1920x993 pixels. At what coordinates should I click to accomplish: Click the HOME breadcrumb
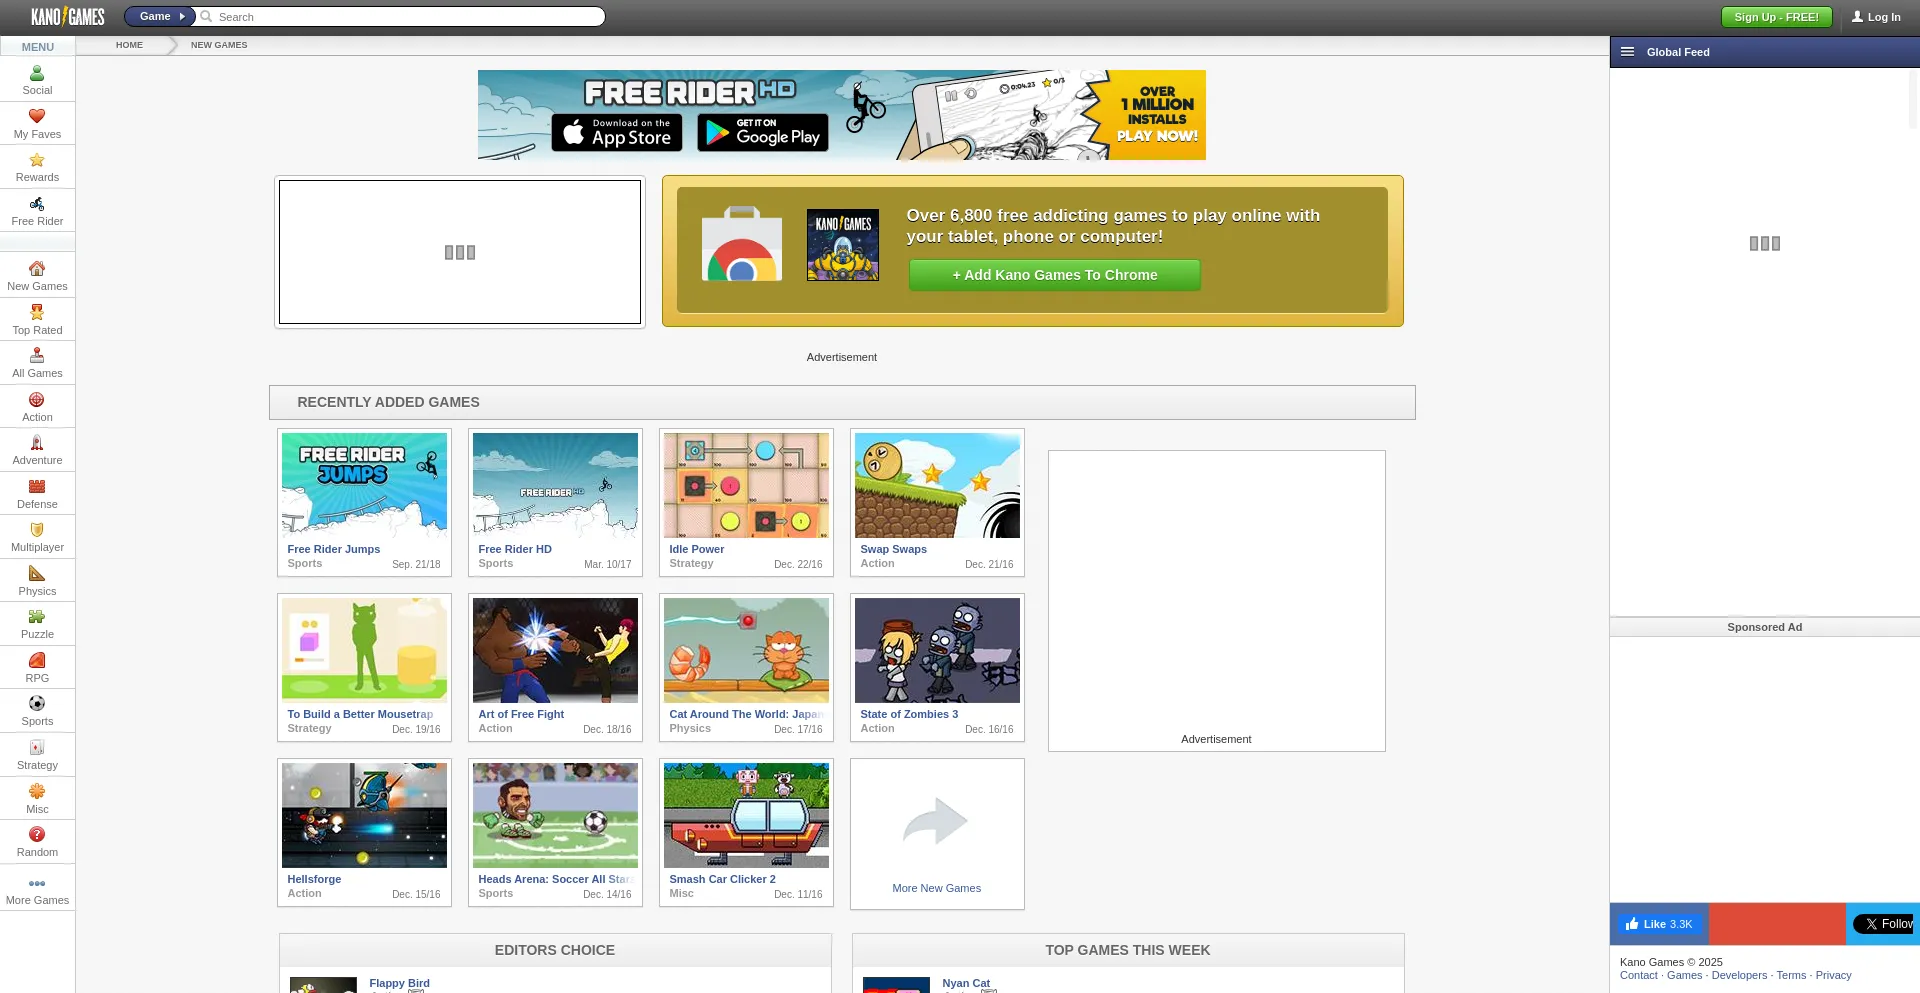[x=129, y=45]
